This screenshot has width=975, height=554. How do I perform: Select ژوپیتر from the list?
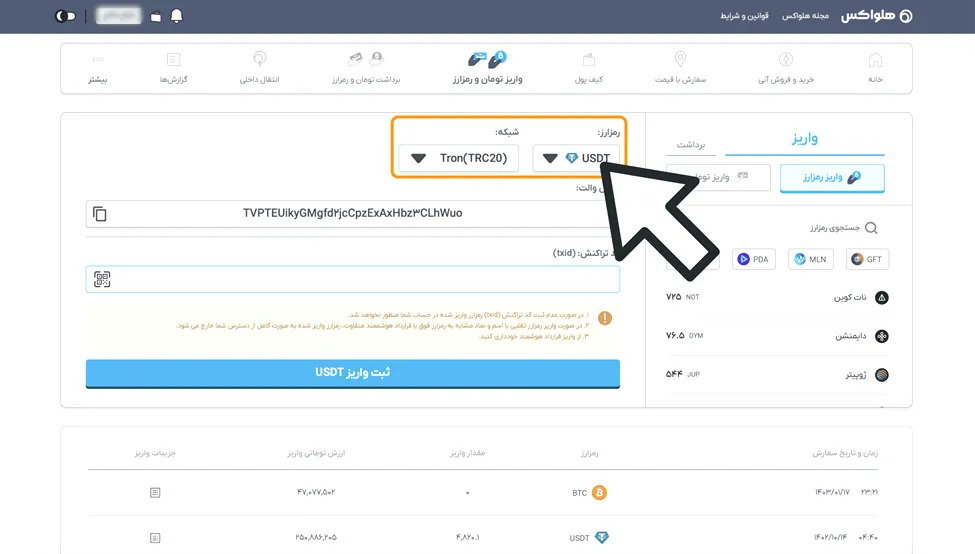pyautogui.click(x=777, y=375)
